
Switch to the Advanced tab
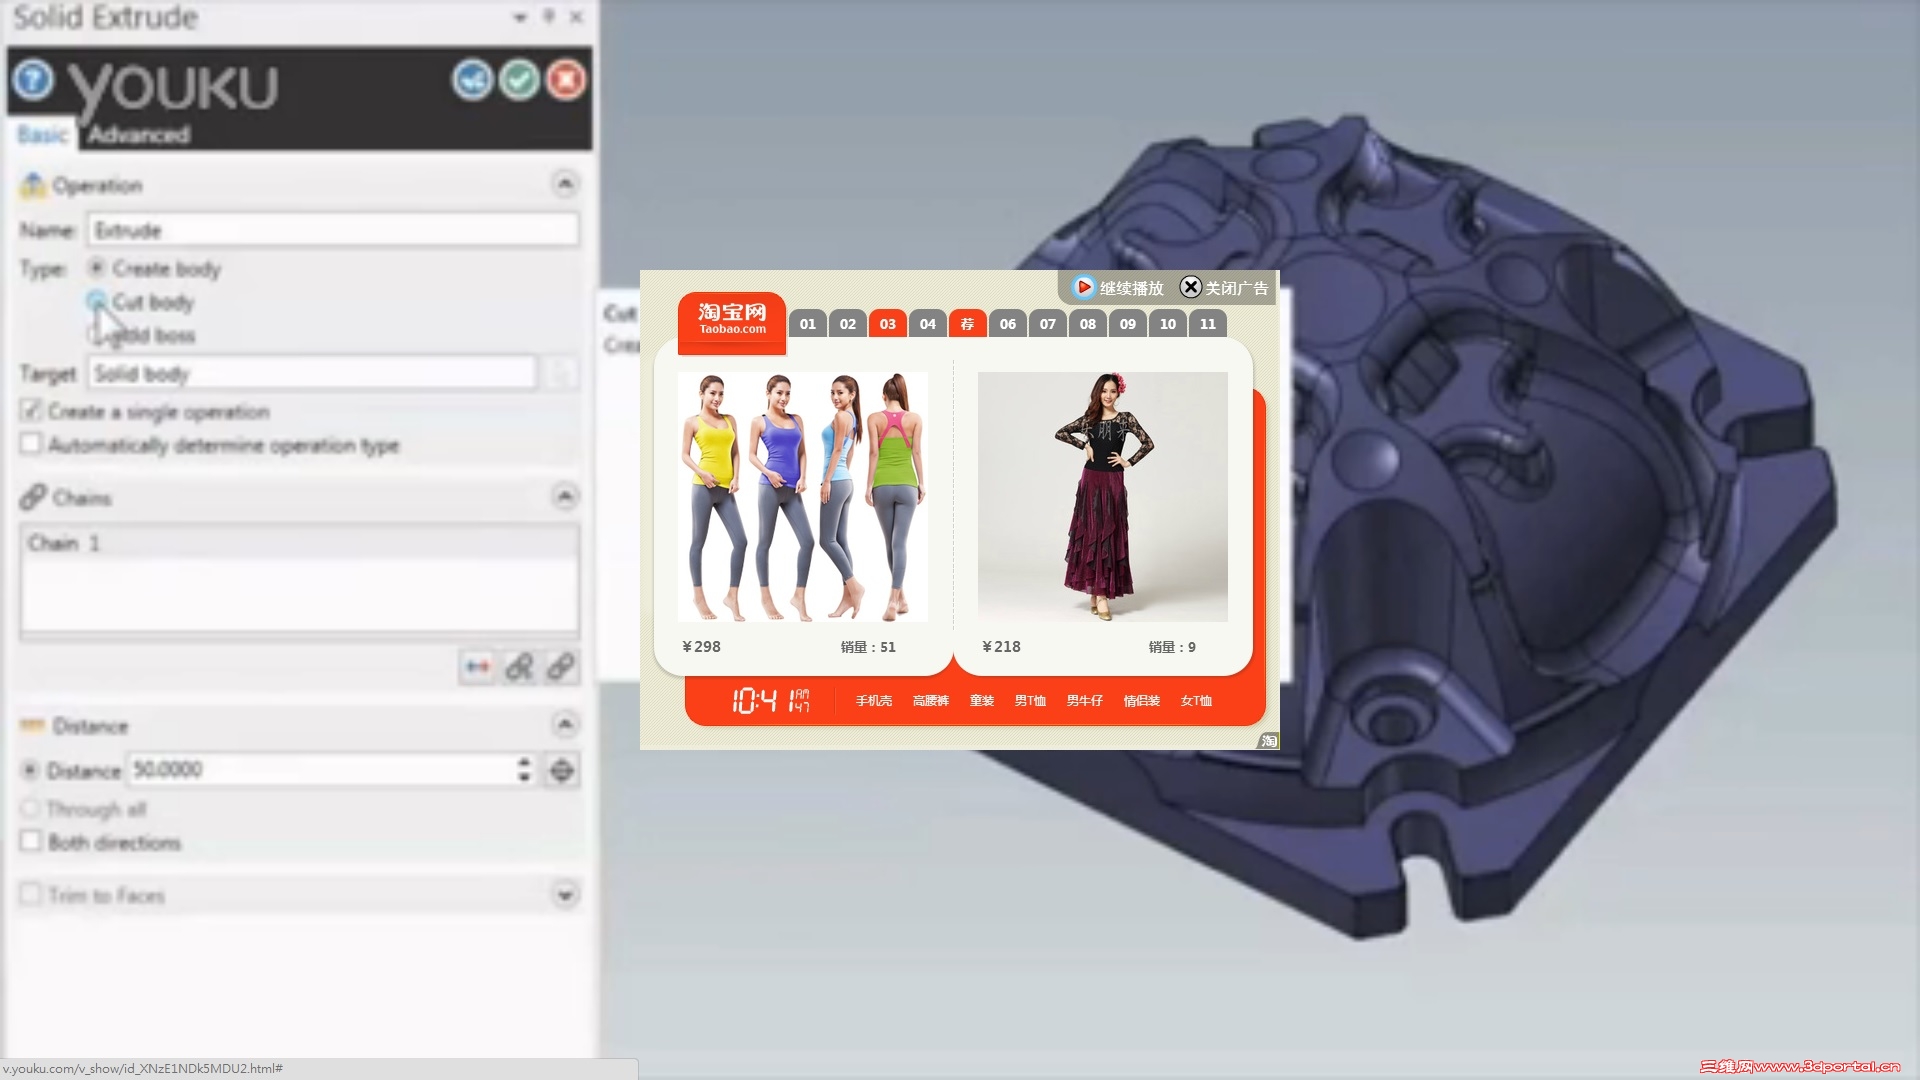[x=139, y=134]
